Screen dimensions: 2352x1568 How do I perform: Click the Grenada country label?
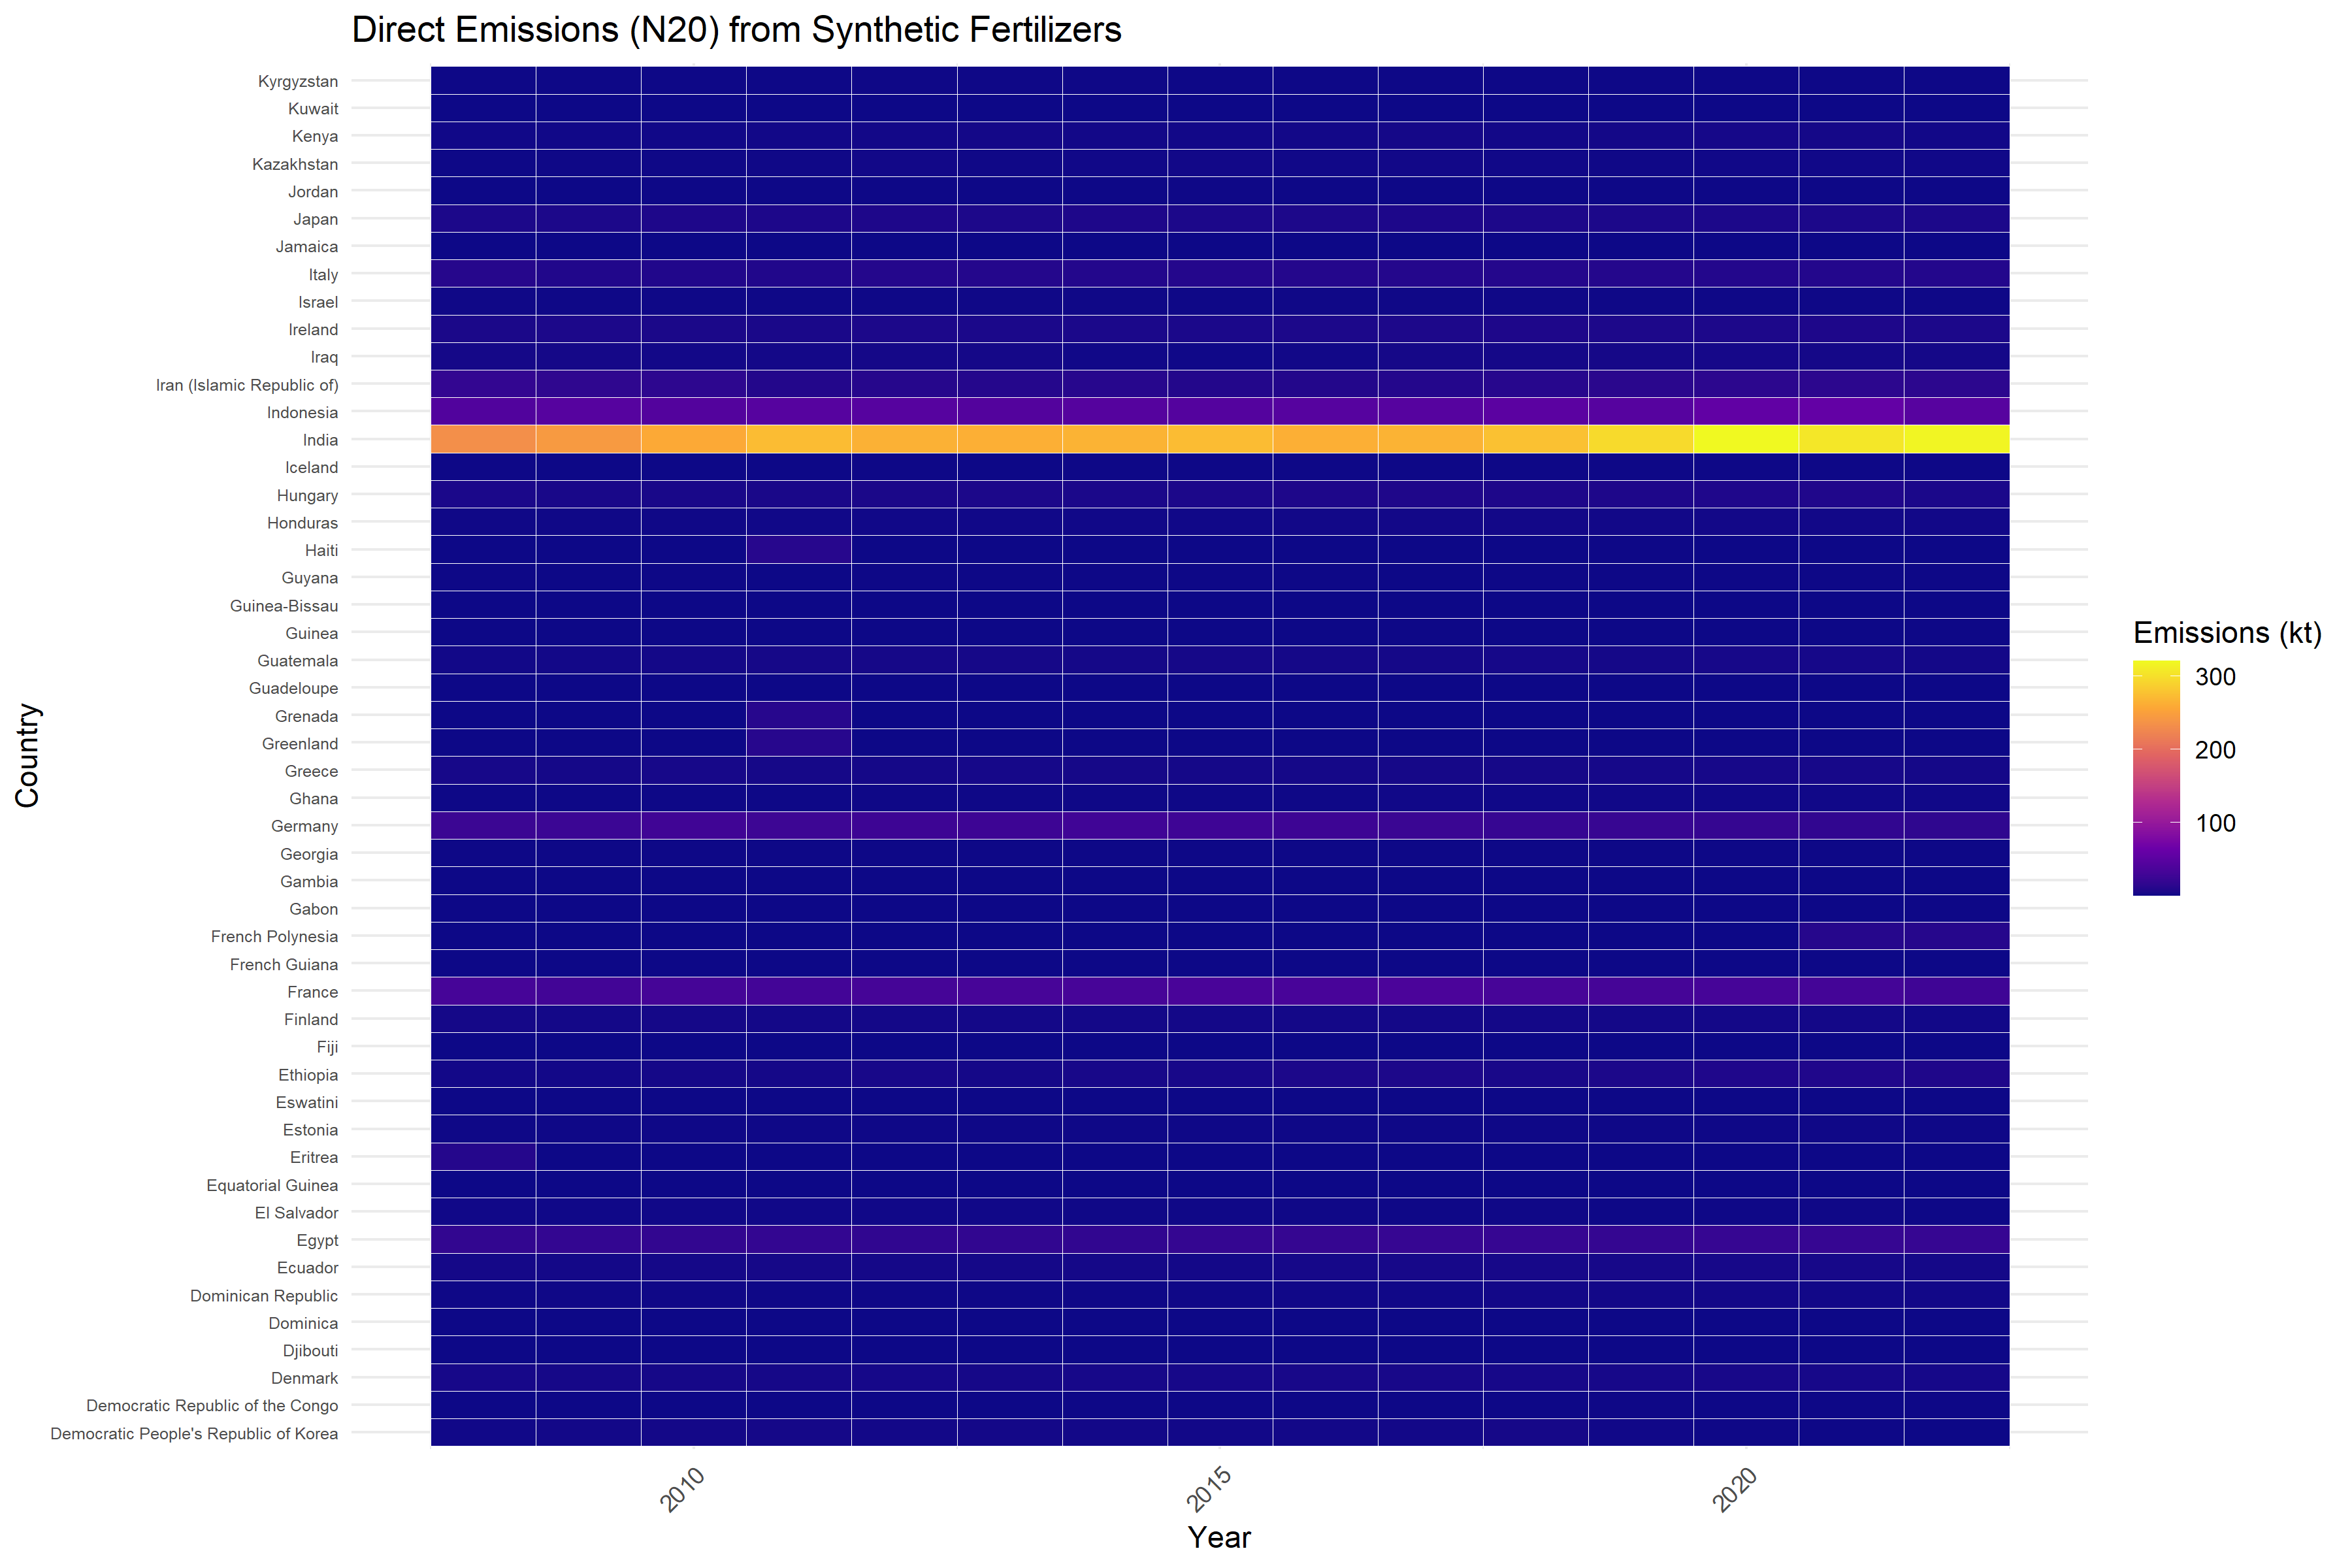pos(306,716)
